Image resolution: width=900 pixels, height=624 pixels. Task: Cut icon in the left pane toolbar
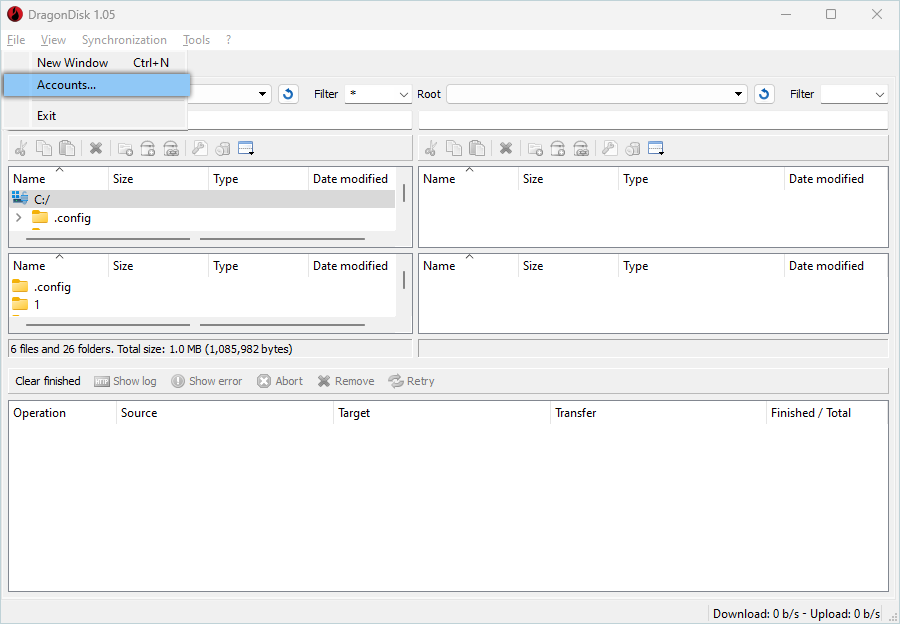pos(21,149)
